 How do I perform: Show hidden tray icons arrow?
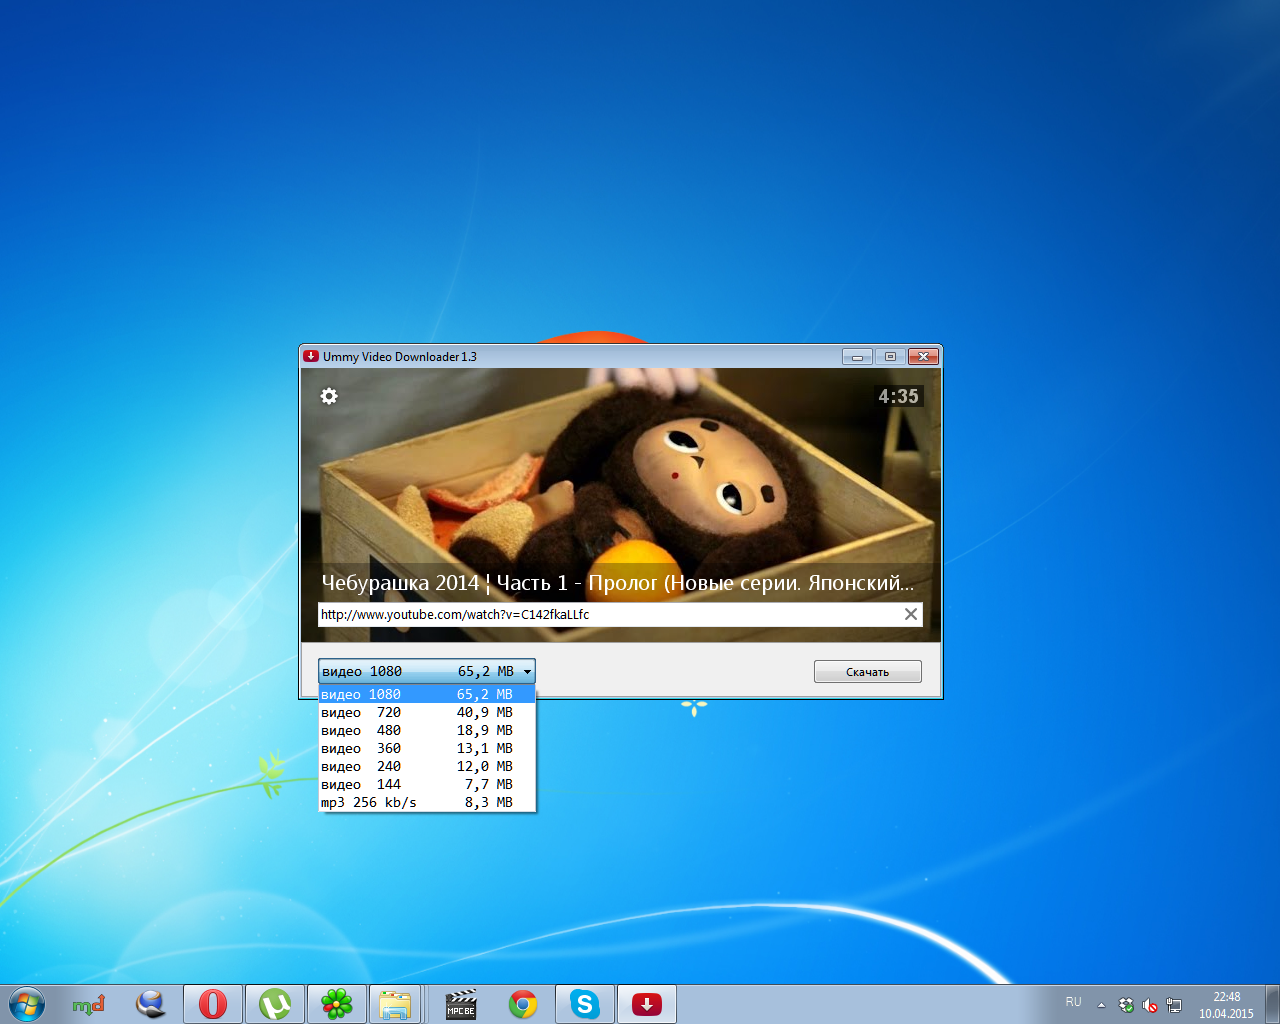tap(1101, 1005)
